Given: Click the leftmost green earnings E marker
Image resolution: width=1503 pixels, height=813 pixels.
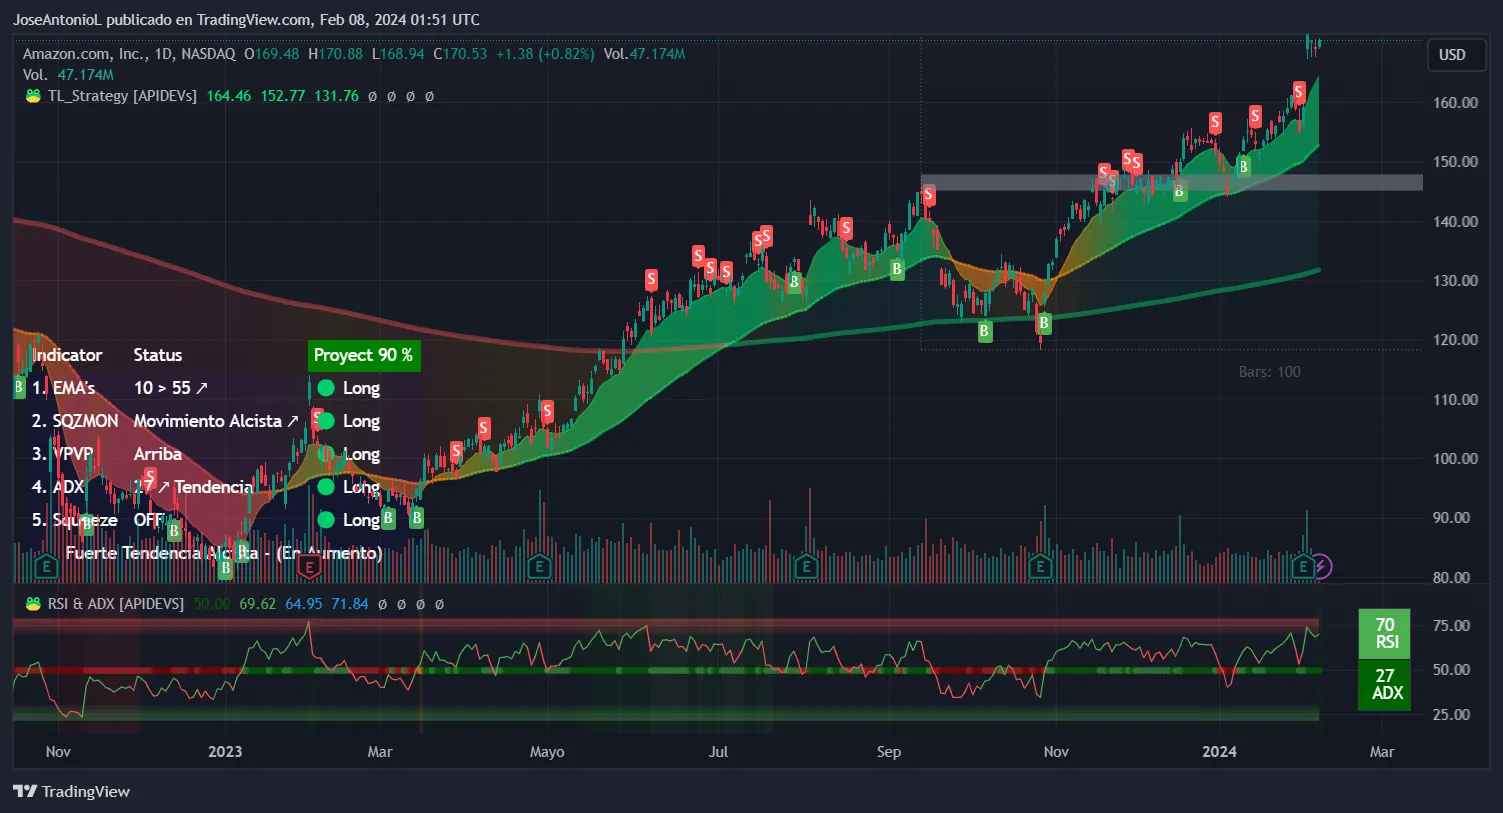Looking at the screenshot, I should pos(45,568).
